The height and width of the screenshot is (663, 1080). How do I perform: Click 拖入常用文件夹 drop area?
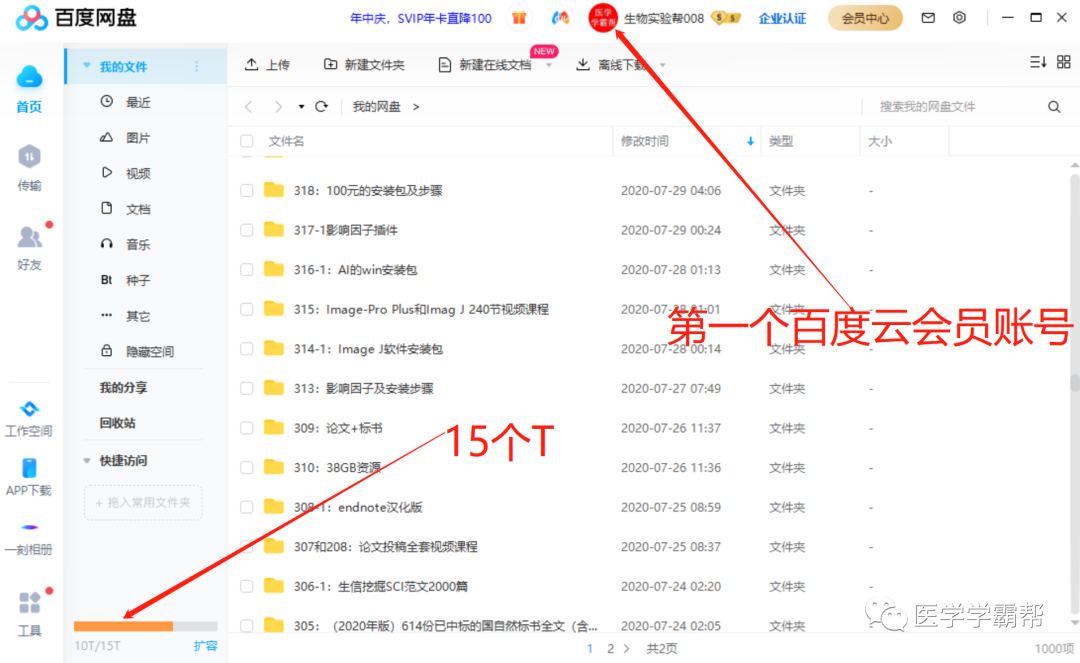pyautogui.click(x=143, y=503)
